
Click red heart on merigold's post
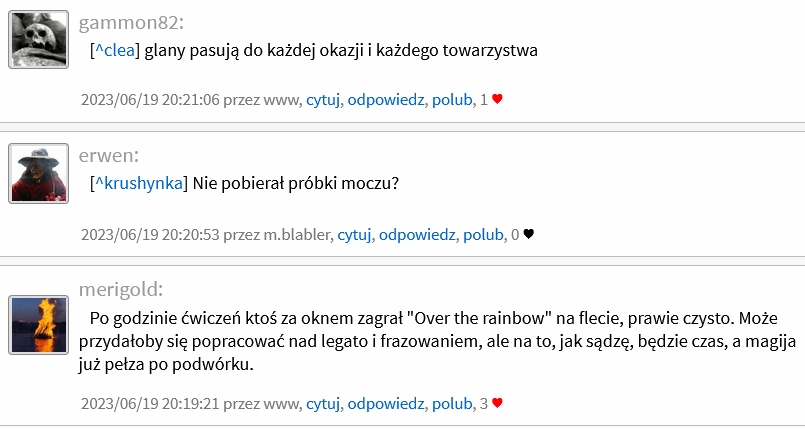tap(497, 404)
